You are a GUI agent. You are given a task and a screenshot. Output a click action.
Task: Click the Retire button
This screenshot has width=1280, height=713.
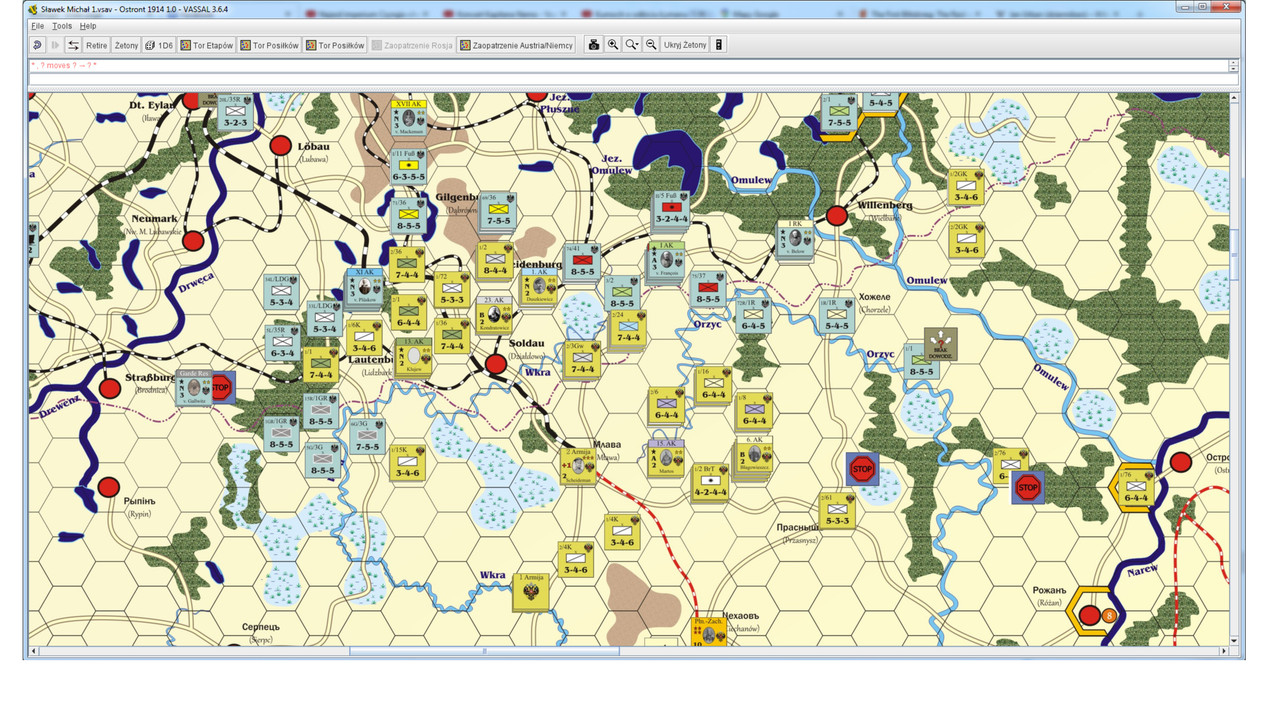click(x=96, y=45)
